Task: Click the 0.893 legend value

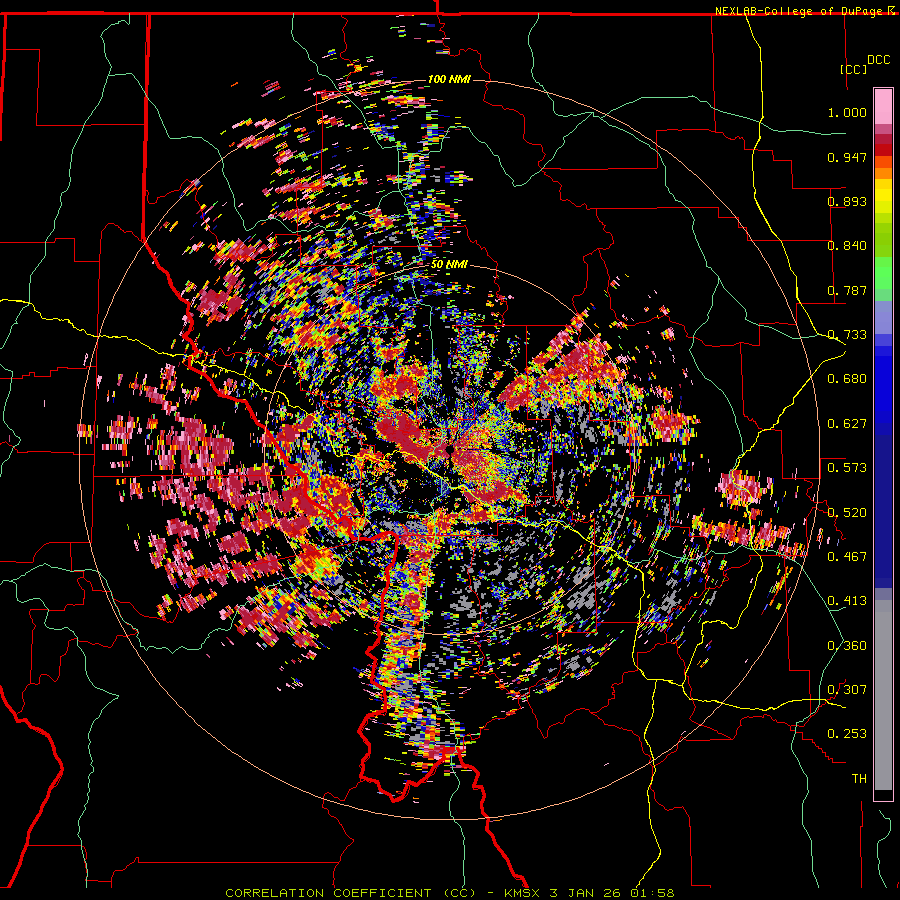Action: pos(847,201)
